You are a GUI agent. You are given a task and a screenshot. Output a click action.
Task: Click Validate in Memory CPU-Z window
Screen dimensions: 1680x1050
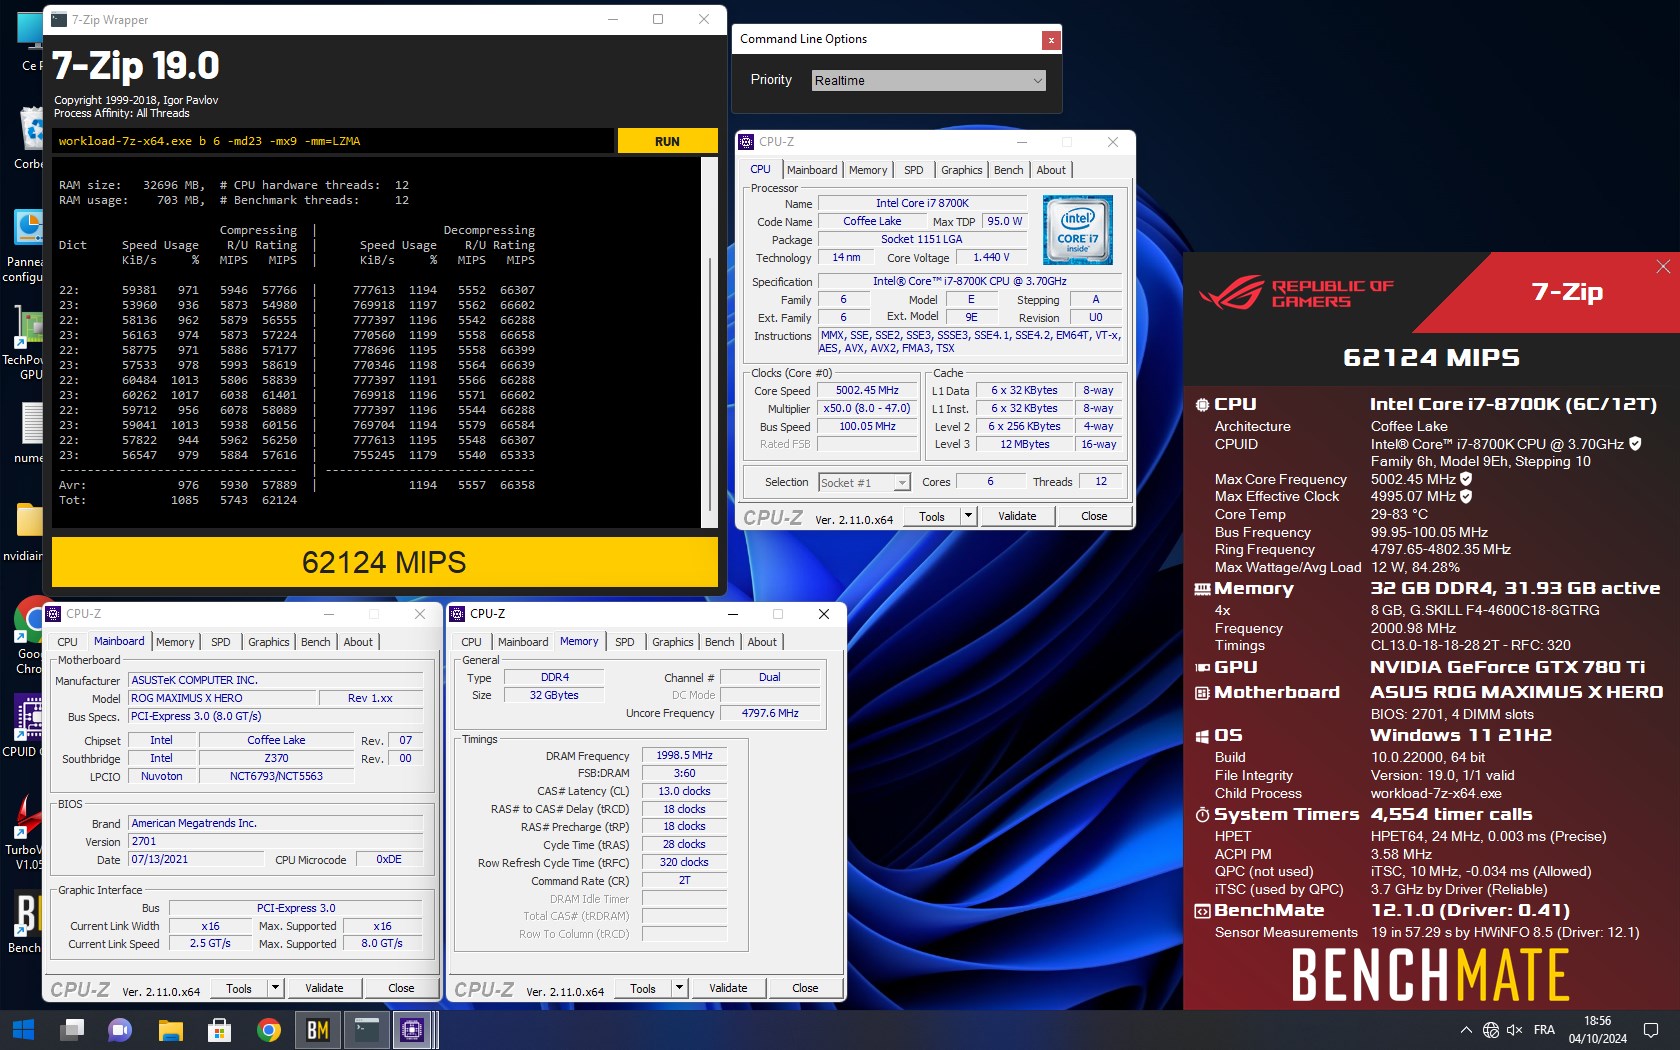coord(728,988)
